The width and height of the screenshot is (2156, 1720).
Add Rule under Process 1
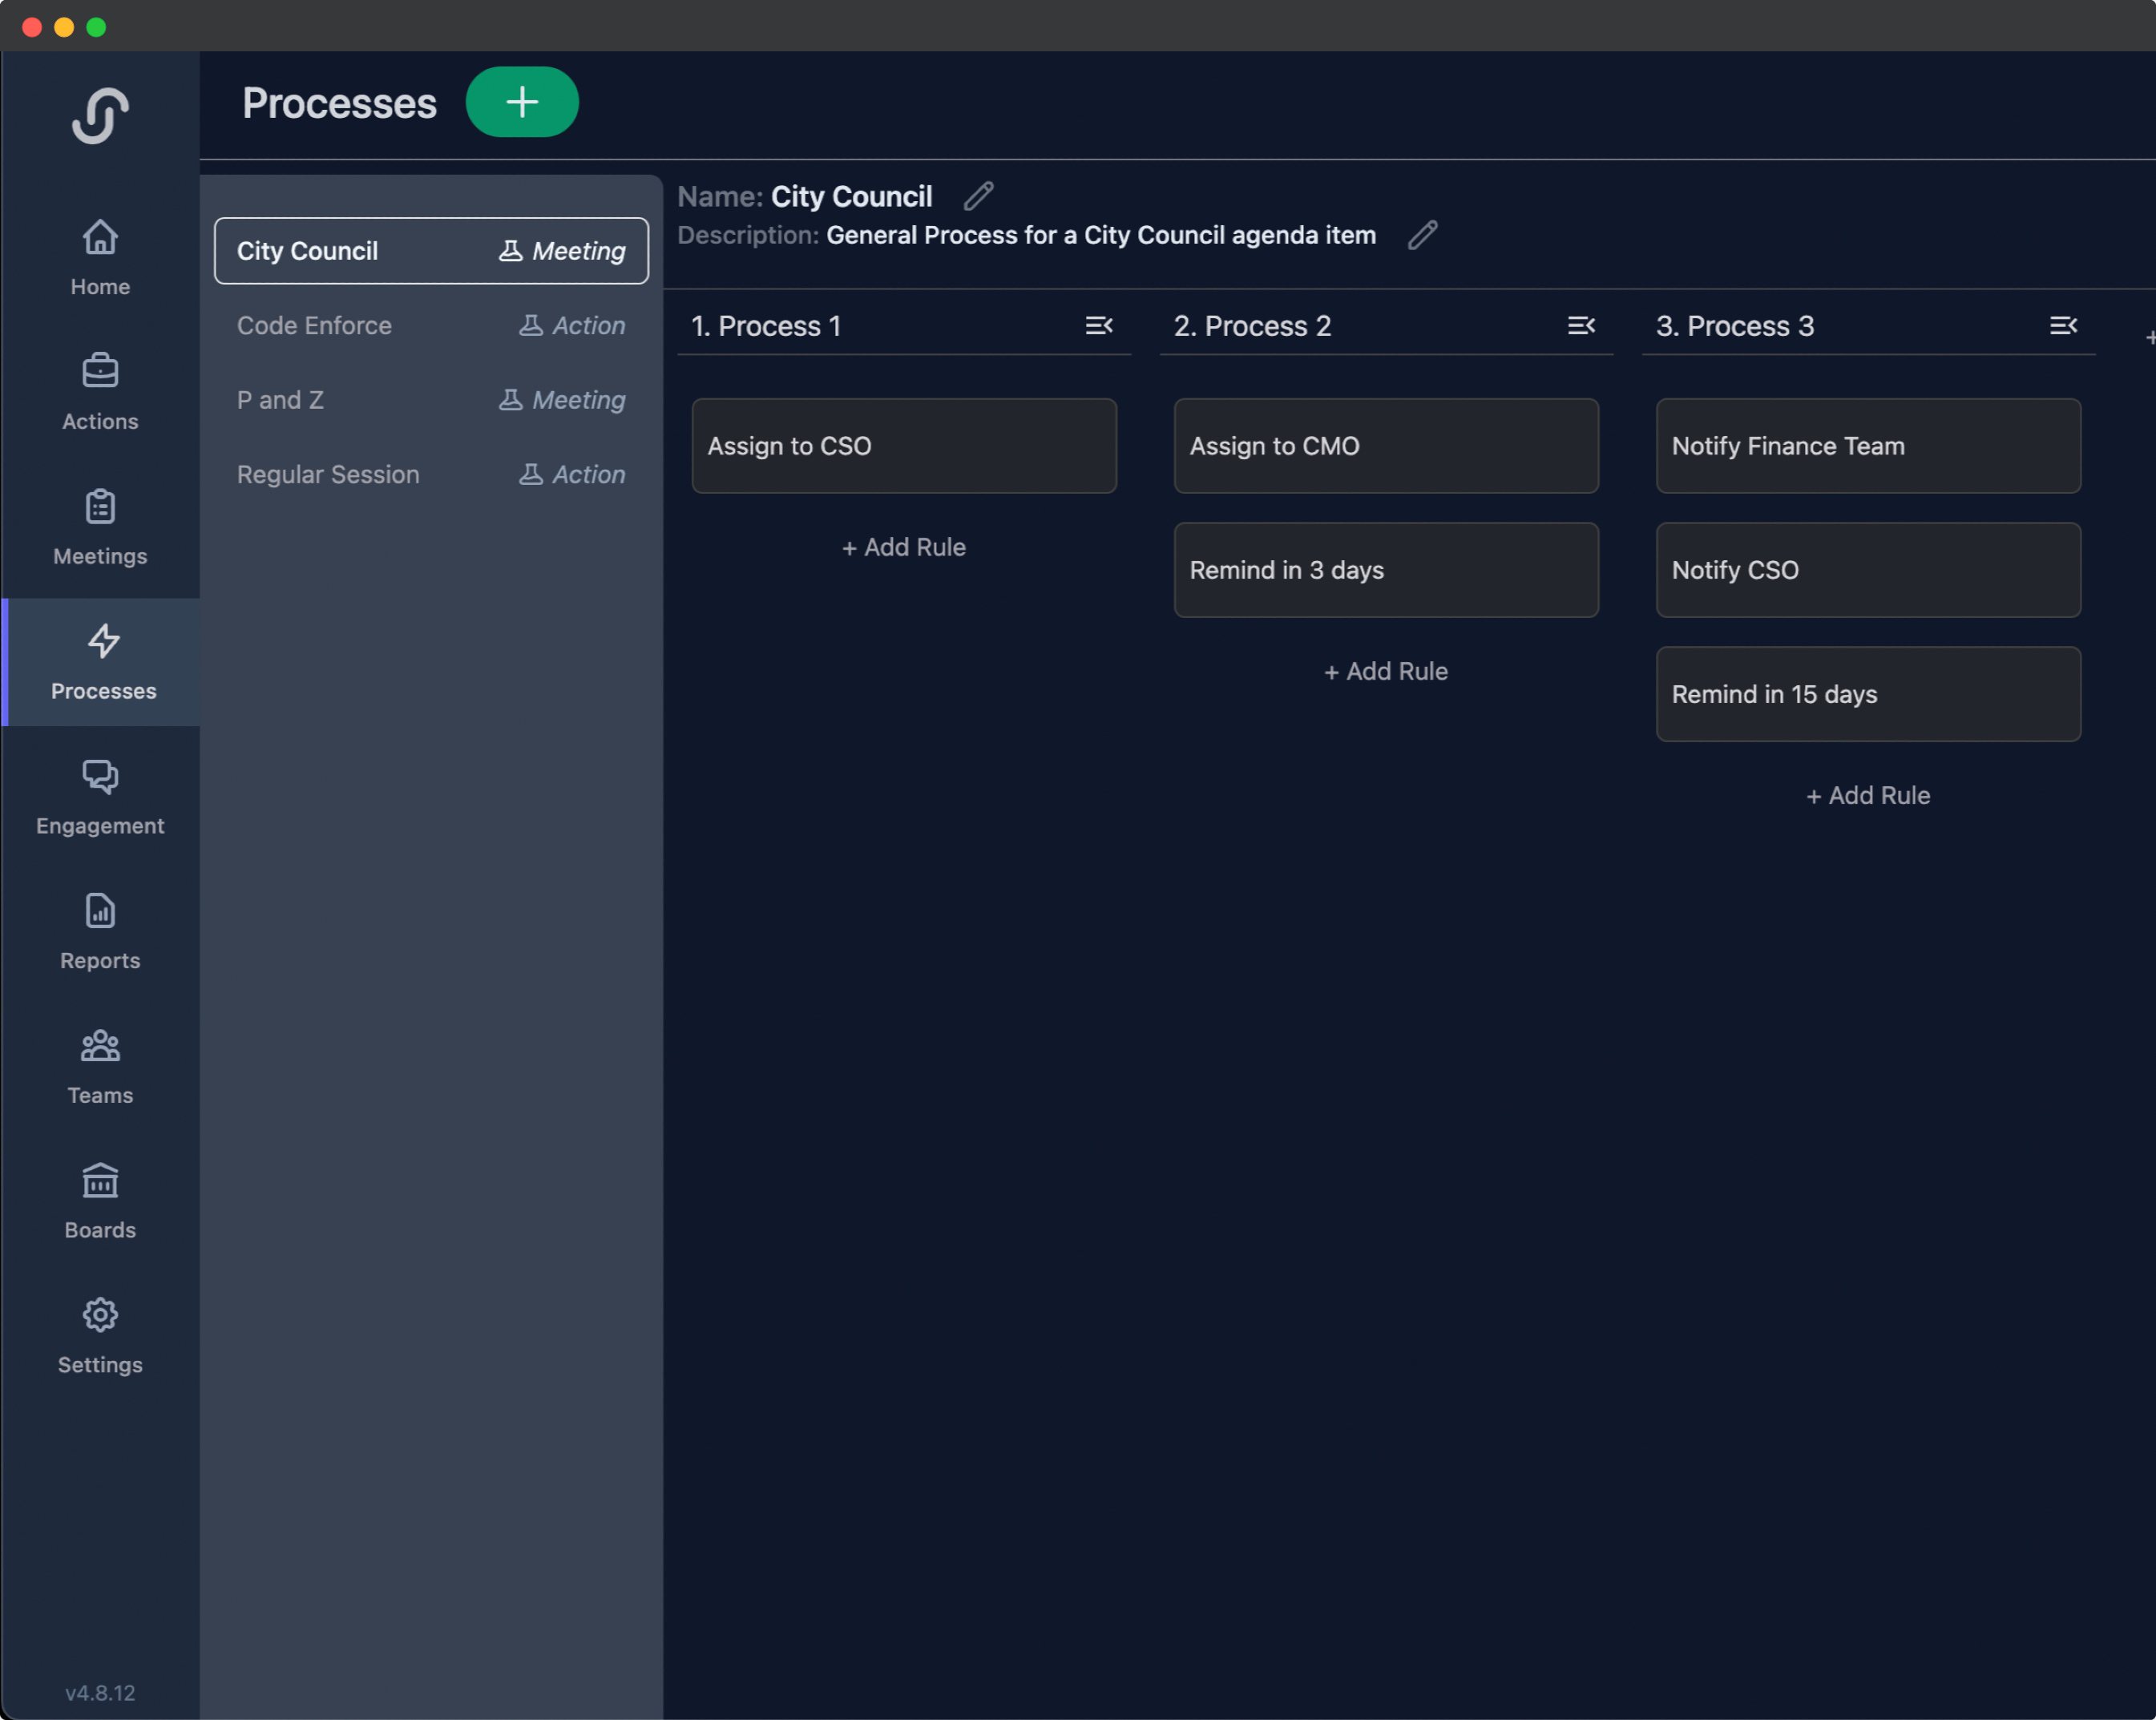(904, 547)
